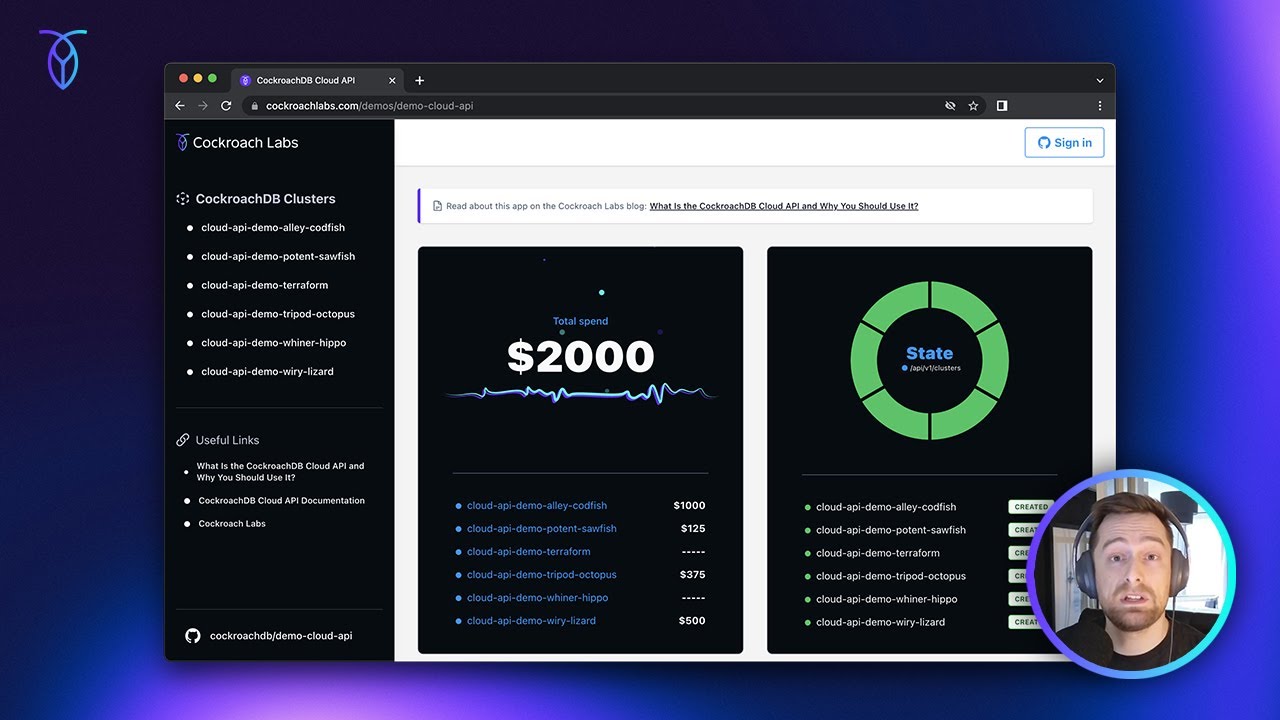Click cloud-api-demo-whiner-hippo in state list
The height and width of the screenshot is (720, 1280).
(887, 599)
